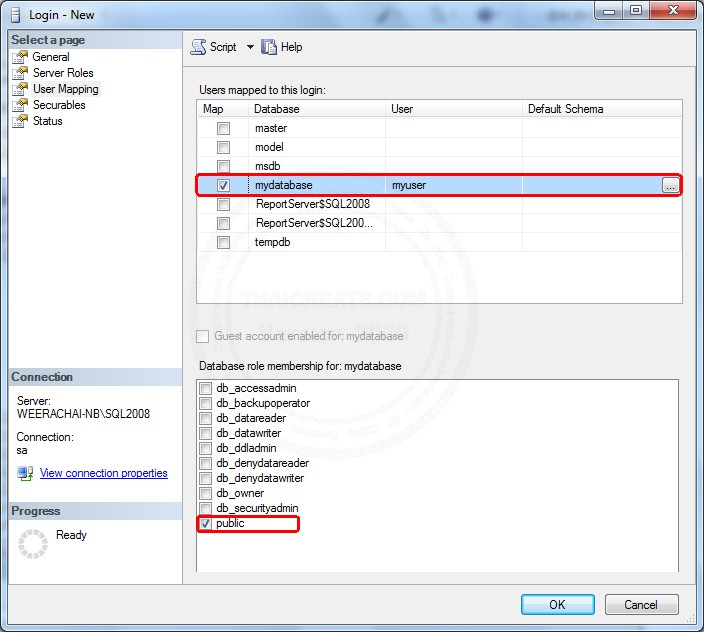Select the tempdb database name
704x632 pixels.
click(x=273, y=242)
